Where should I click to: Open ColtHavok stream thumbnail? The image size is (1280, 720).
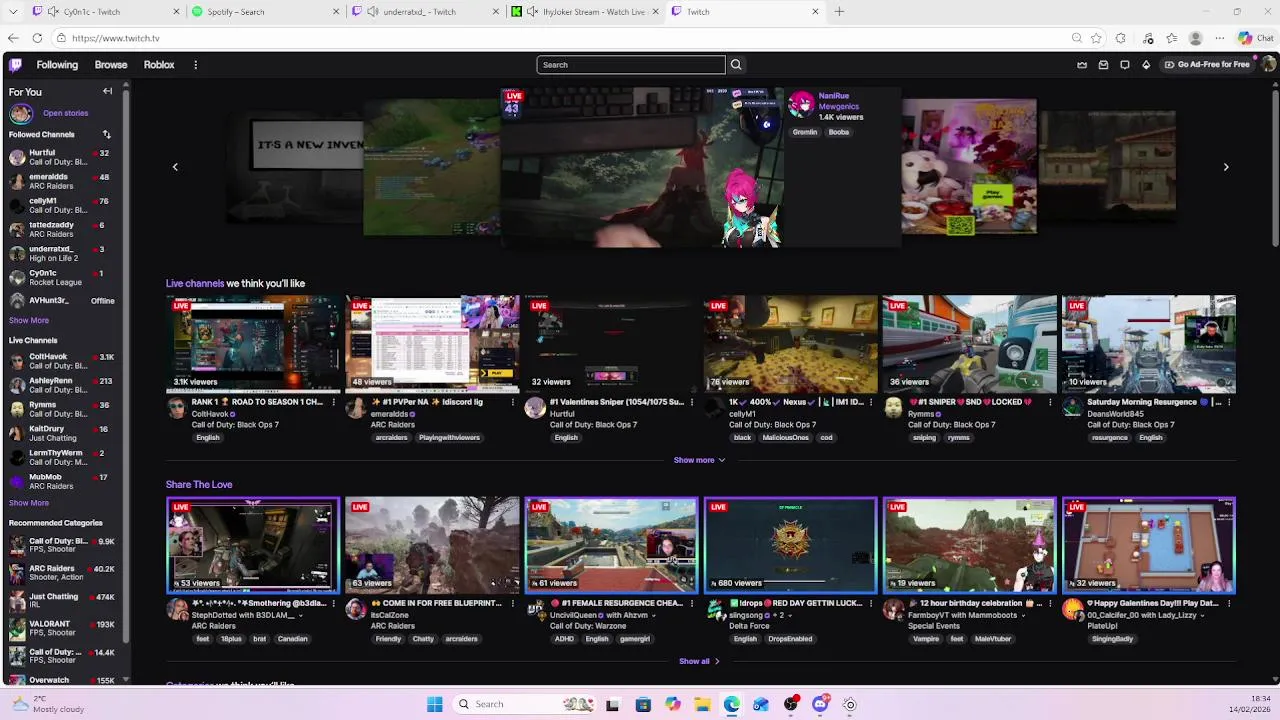click(x=253, y=343)
